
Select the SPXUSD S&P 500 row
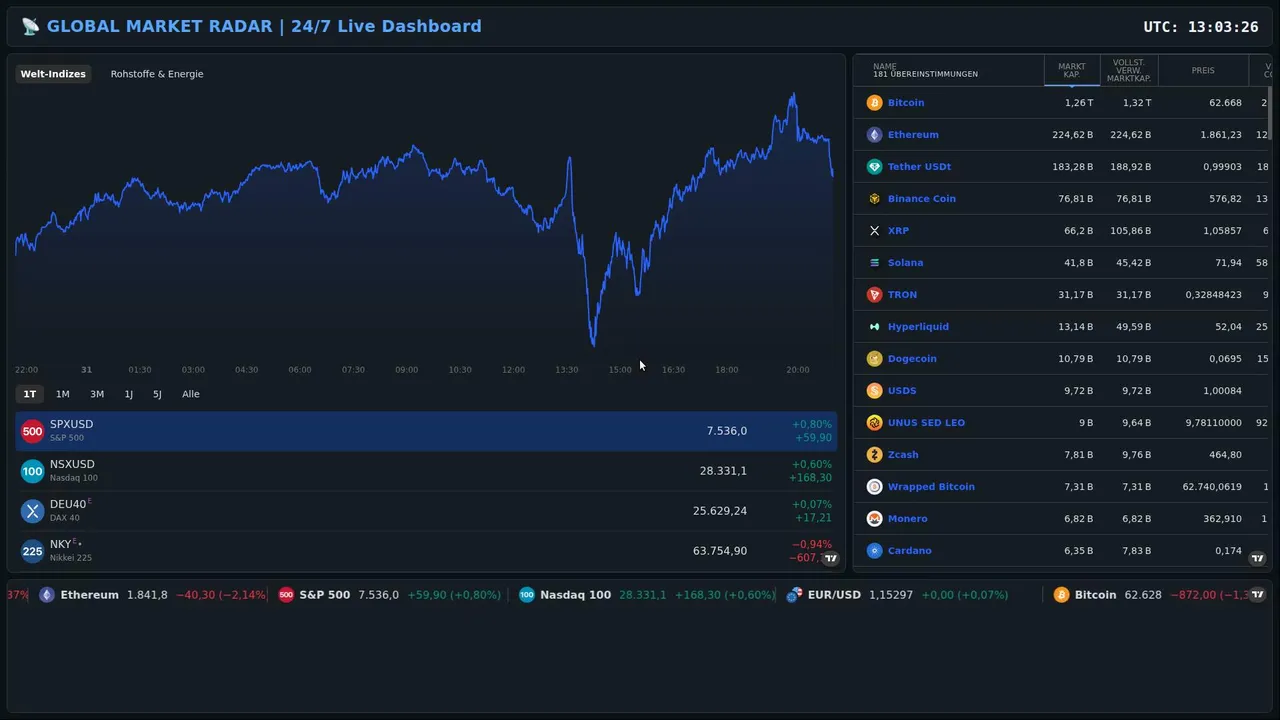(426, 431)
